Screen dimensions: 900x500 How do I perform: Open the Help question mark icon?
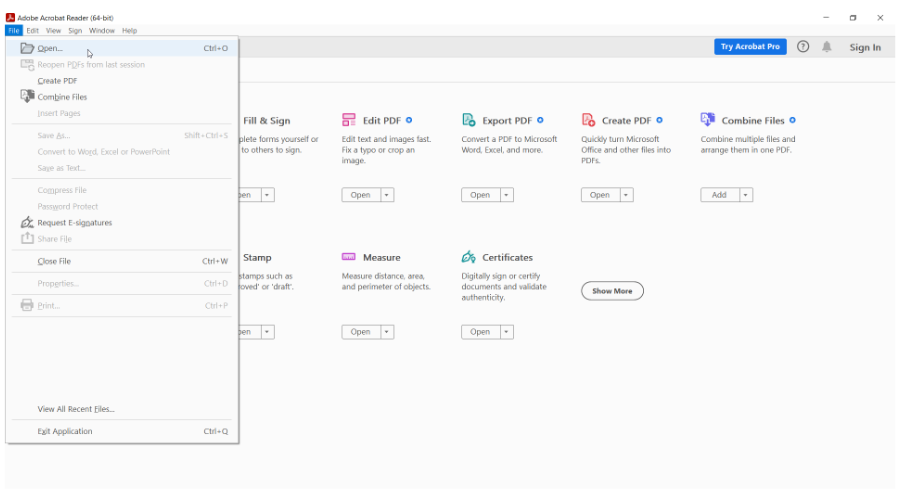803,47
